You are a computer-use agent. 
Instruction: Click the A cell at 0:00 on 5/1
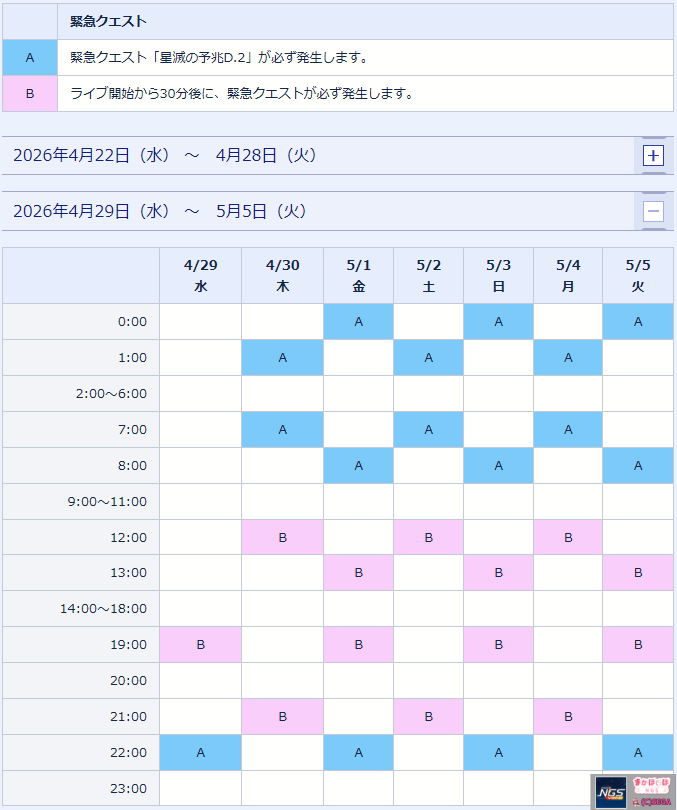click(358, 322)
